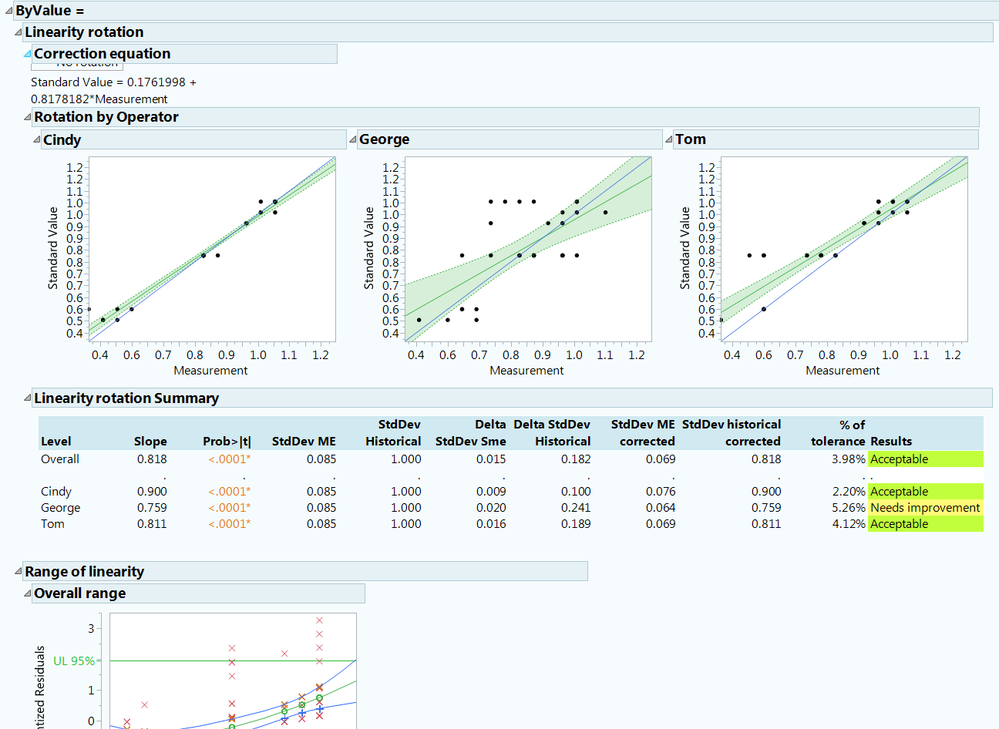The height and width of the screenshot is (729, 999).
Task: Click Tom's Delta StdDev Historical value 0.189
Action: pos(576,524)
